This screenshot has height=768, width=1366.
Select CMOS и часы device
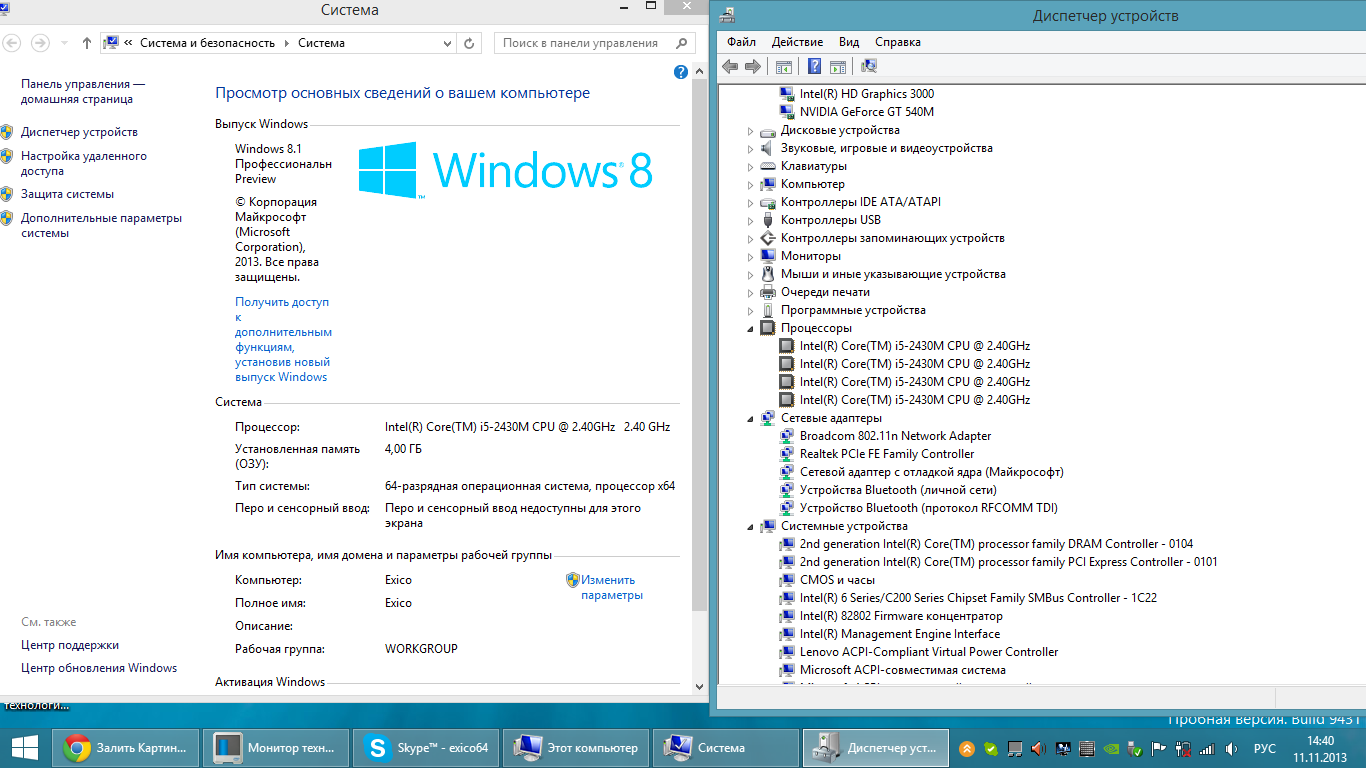click(x=837, y=580)
